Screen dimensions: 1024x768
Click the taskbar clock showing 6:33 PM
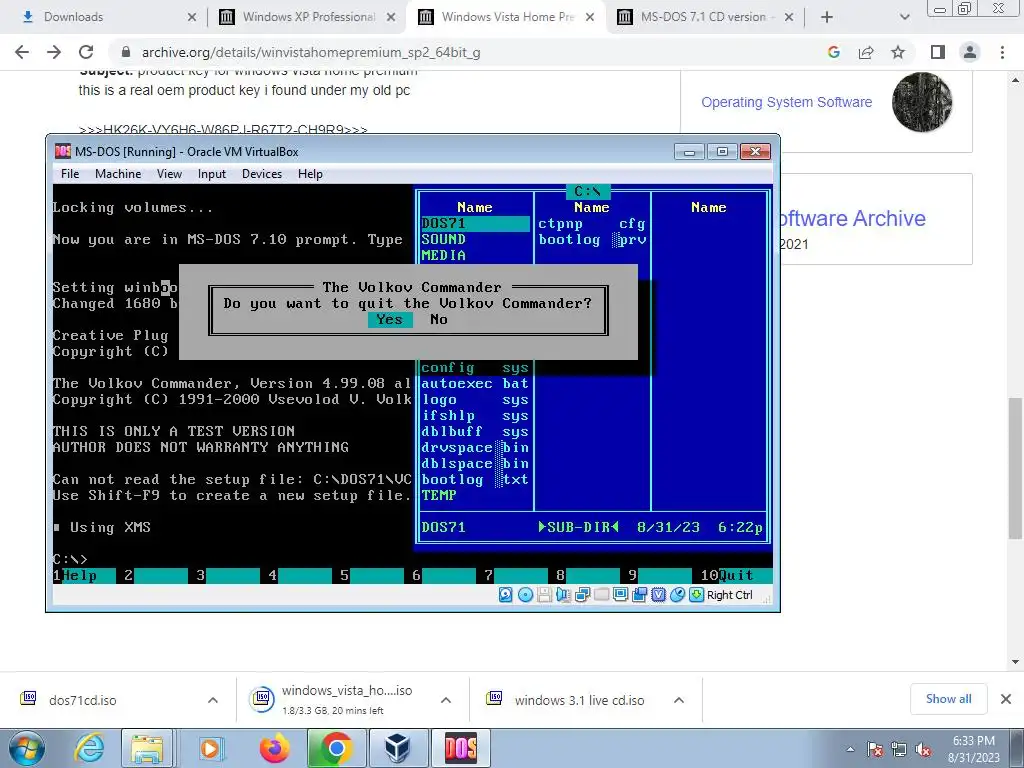(973, 749)
